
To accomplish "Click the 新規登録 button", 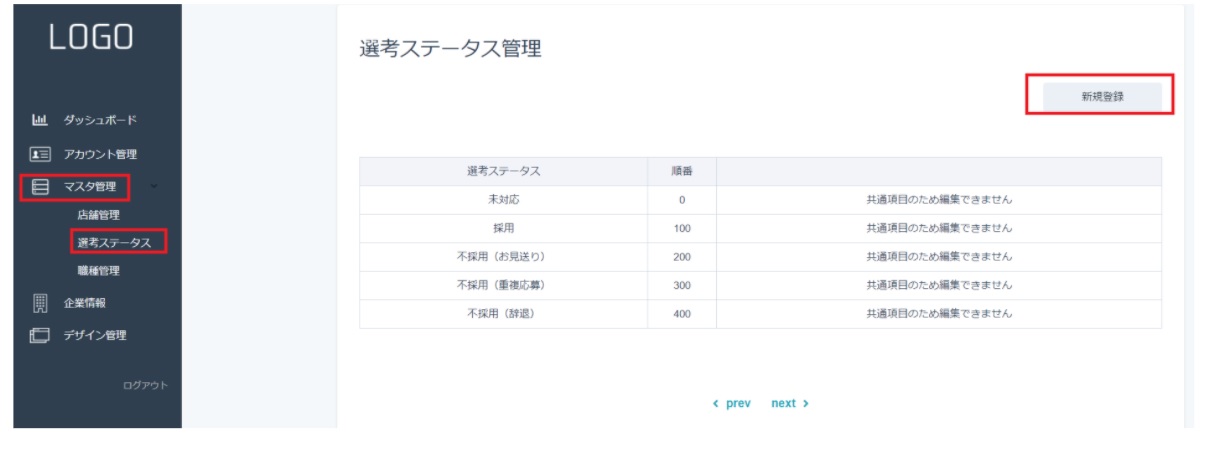I will 1102,97.
